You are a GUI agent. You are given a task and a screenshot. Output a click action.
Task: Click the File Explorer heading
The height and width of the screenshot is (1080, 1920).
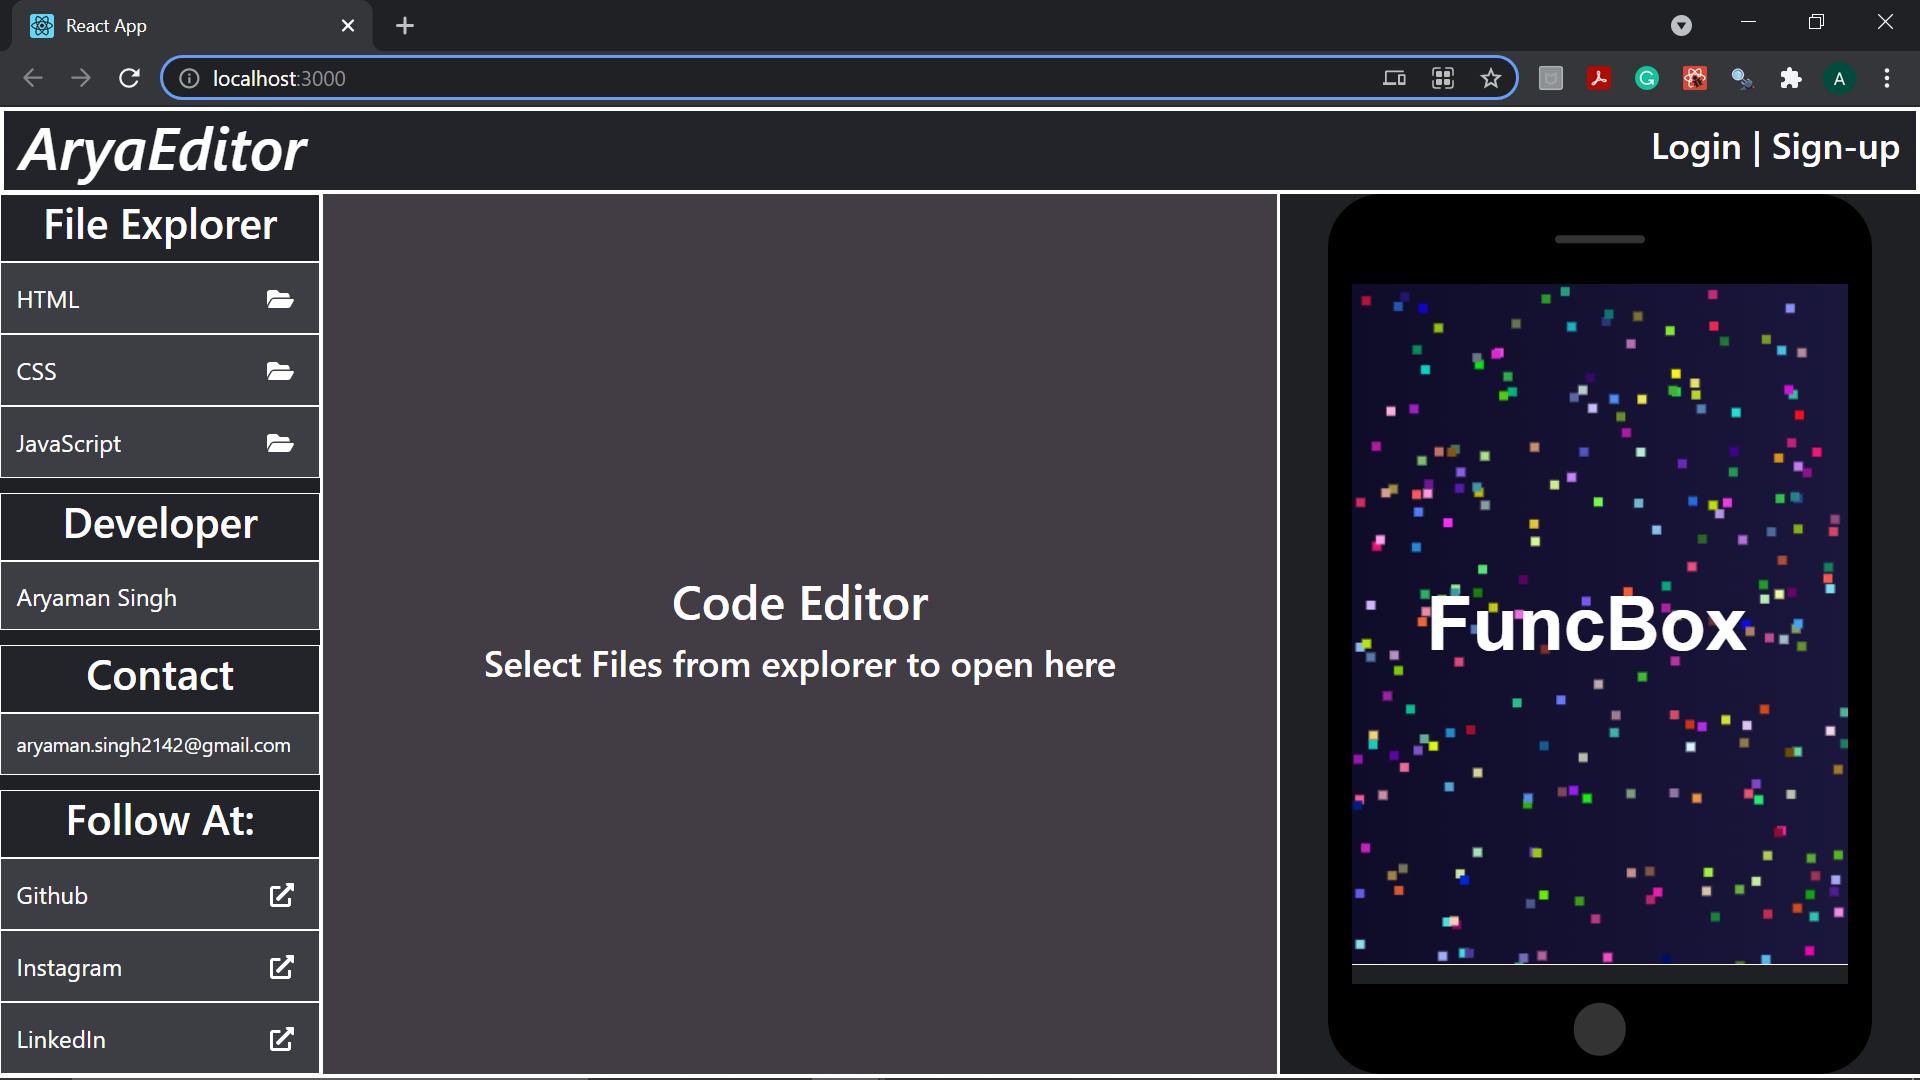point(160,226)
